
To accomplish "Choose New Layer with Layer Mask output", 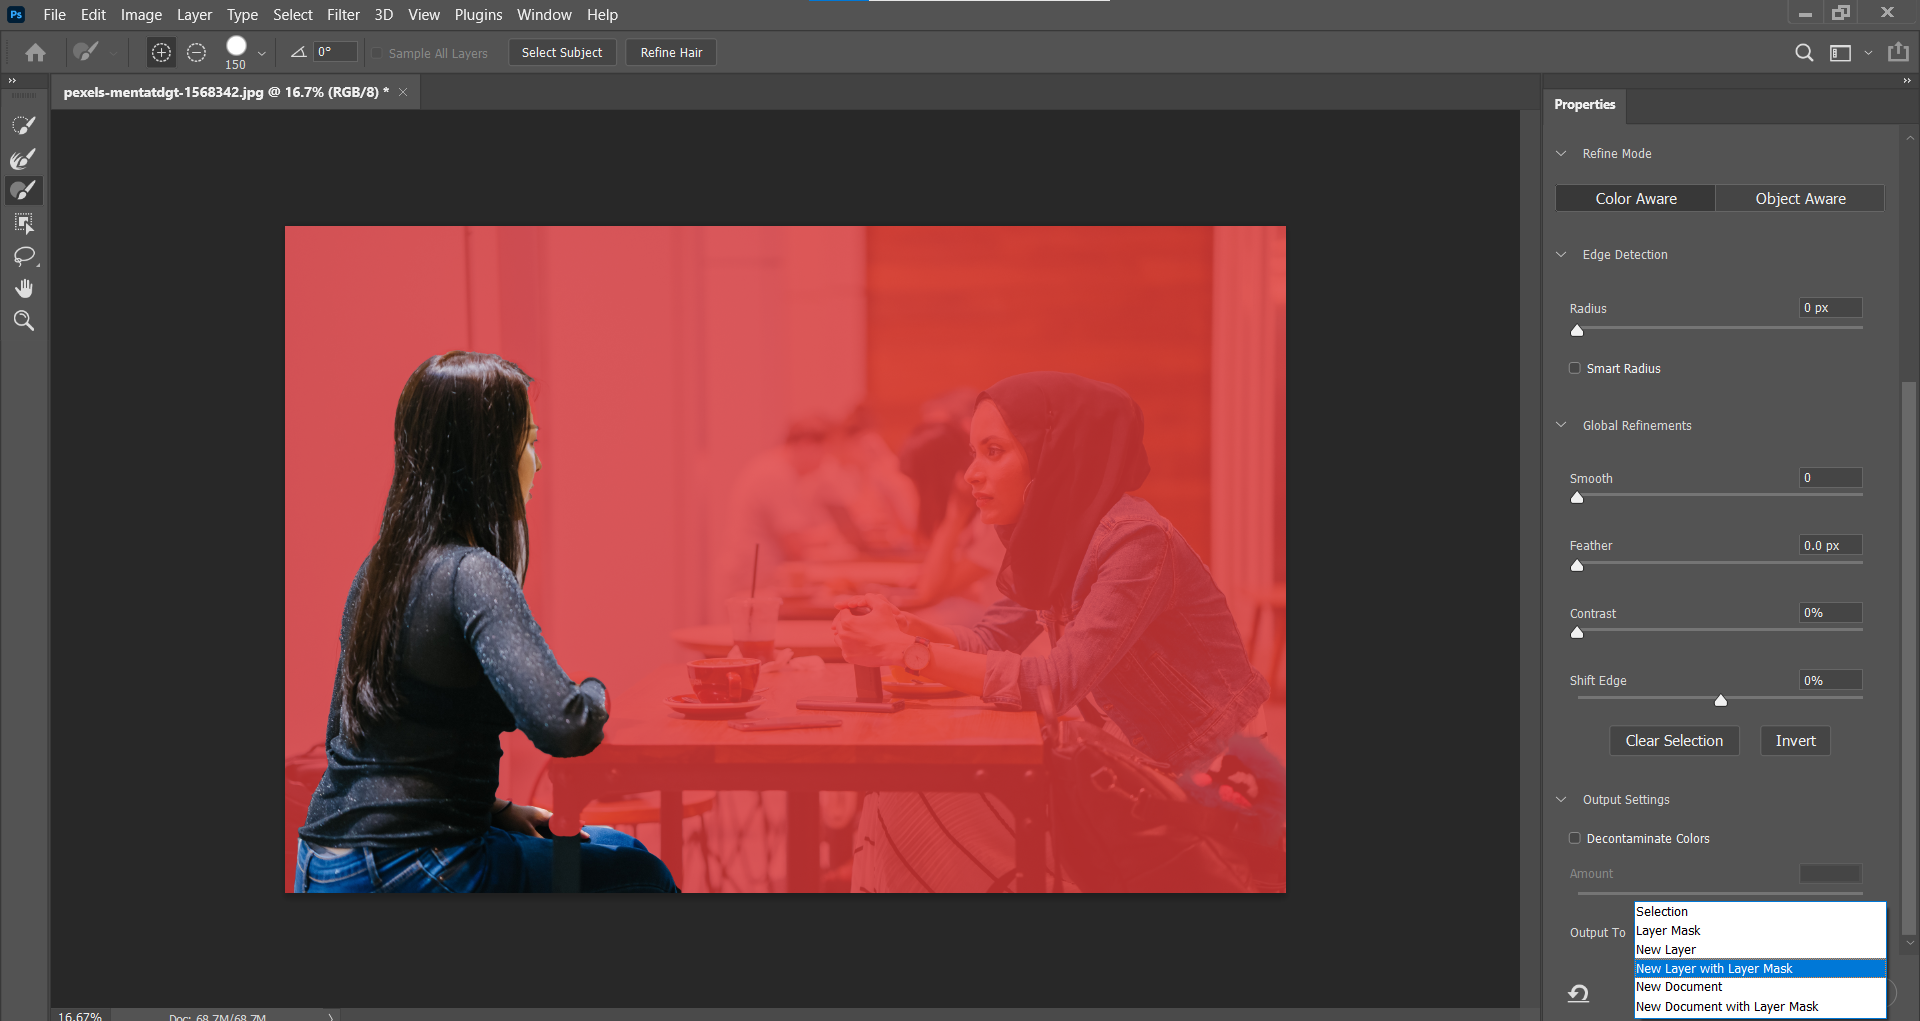I will coord(1713,968).
